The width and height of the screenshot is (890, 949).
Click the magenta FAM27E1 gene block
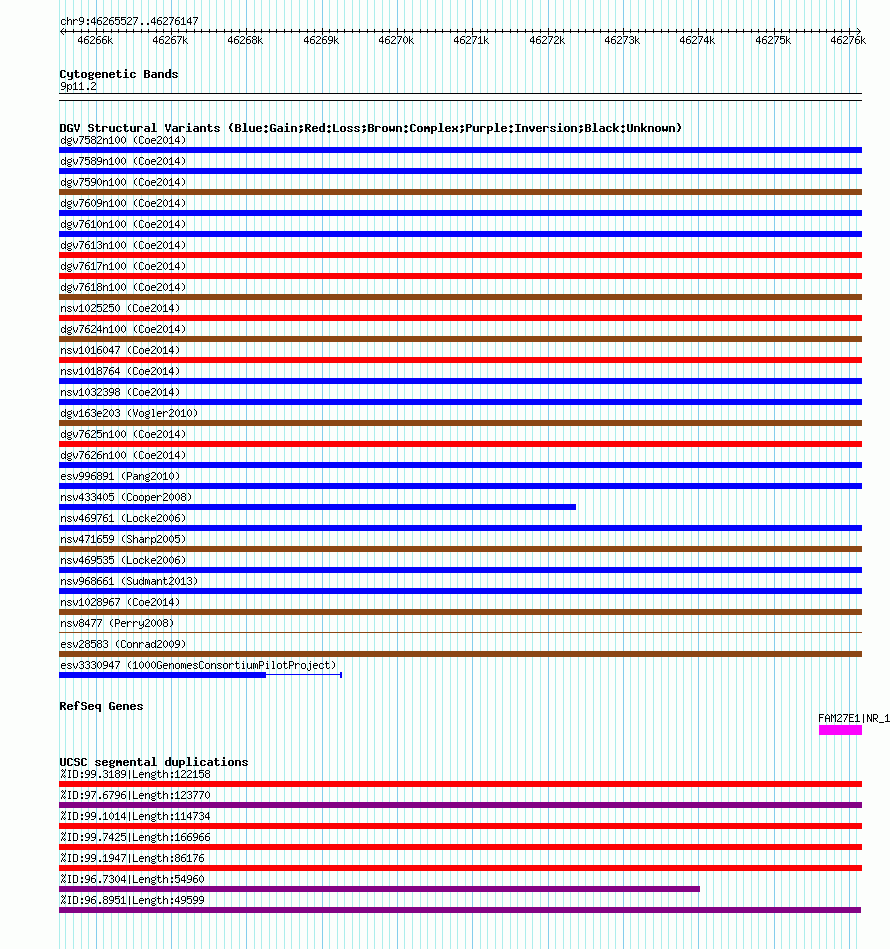[x=840, y=731]
